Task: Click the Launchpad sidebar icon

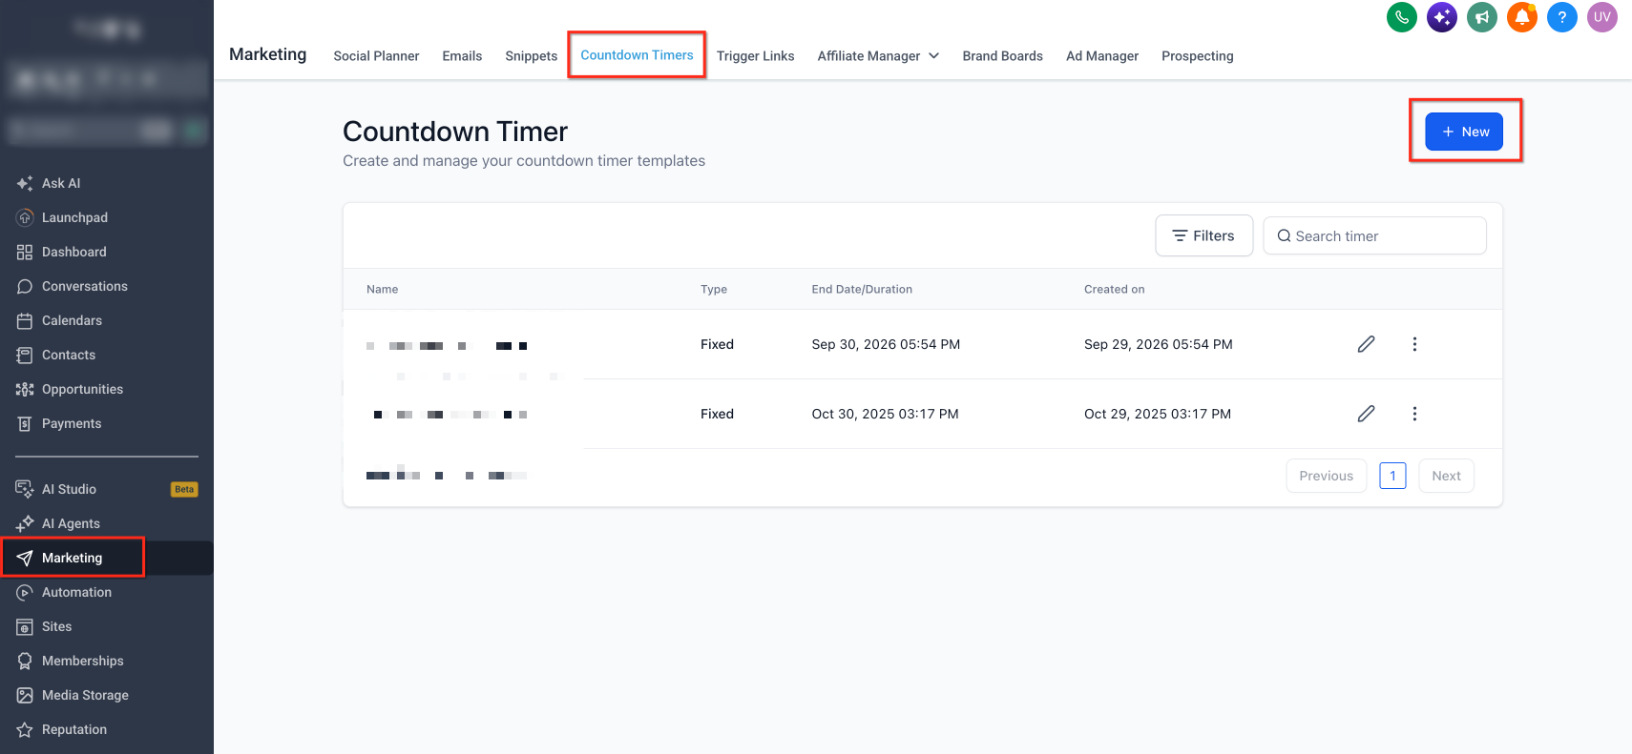Action: click(25, 218)
